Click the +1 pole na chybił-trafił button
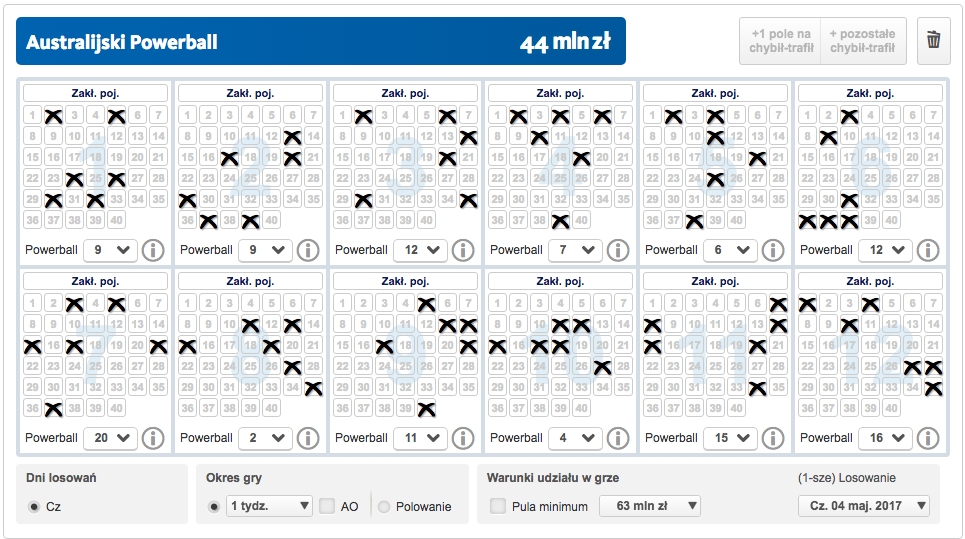 coord(780,41)
